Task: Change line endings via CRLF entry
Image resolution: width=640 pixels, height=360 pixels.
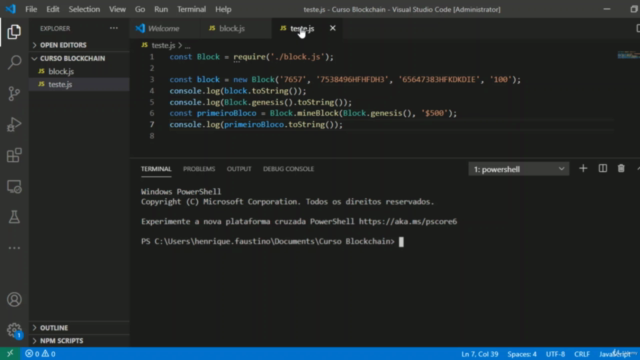Action: point(582,354)
